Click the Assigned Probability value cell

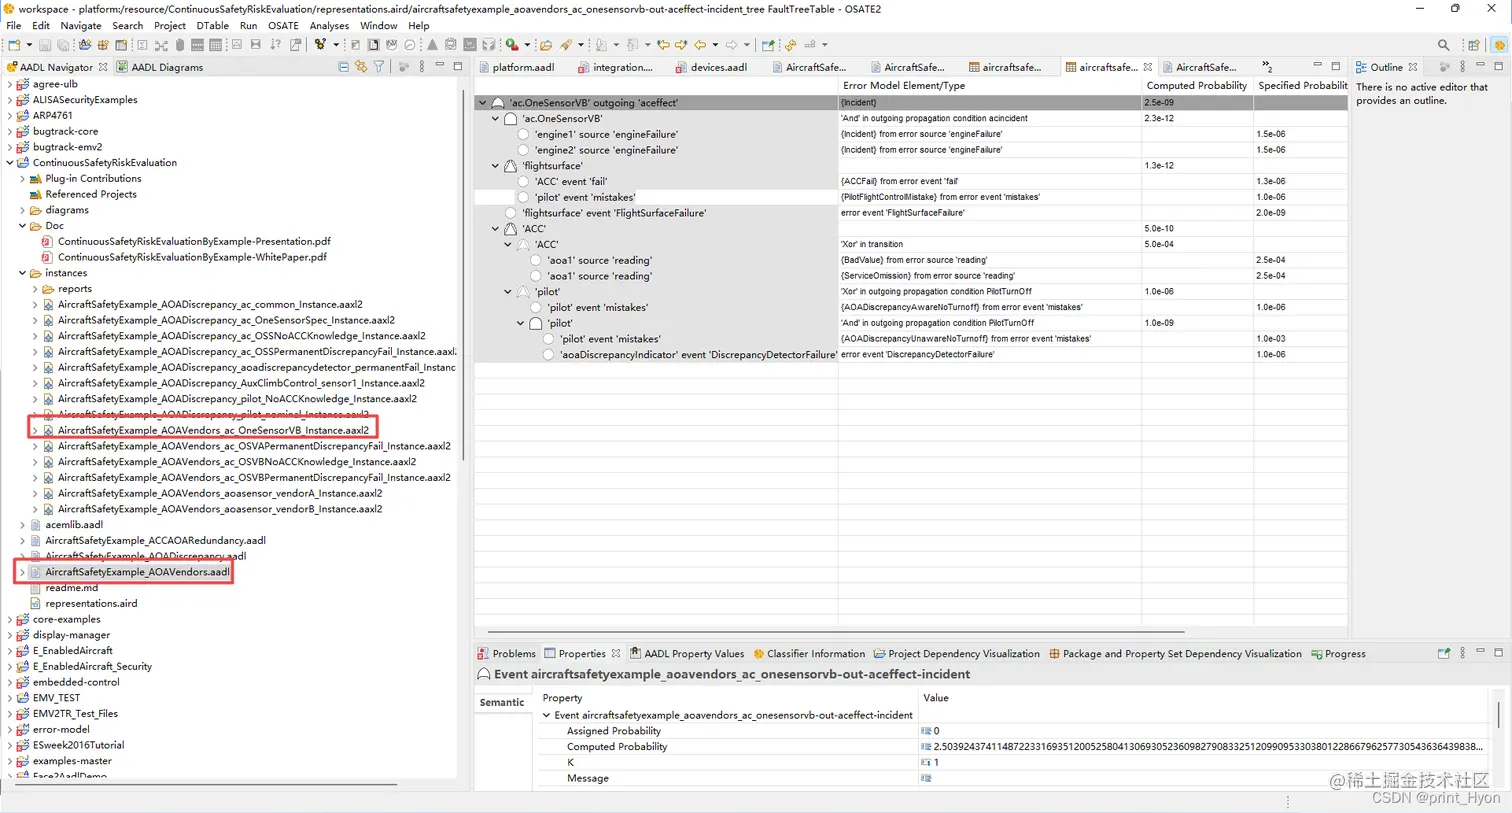(1205, 731)
